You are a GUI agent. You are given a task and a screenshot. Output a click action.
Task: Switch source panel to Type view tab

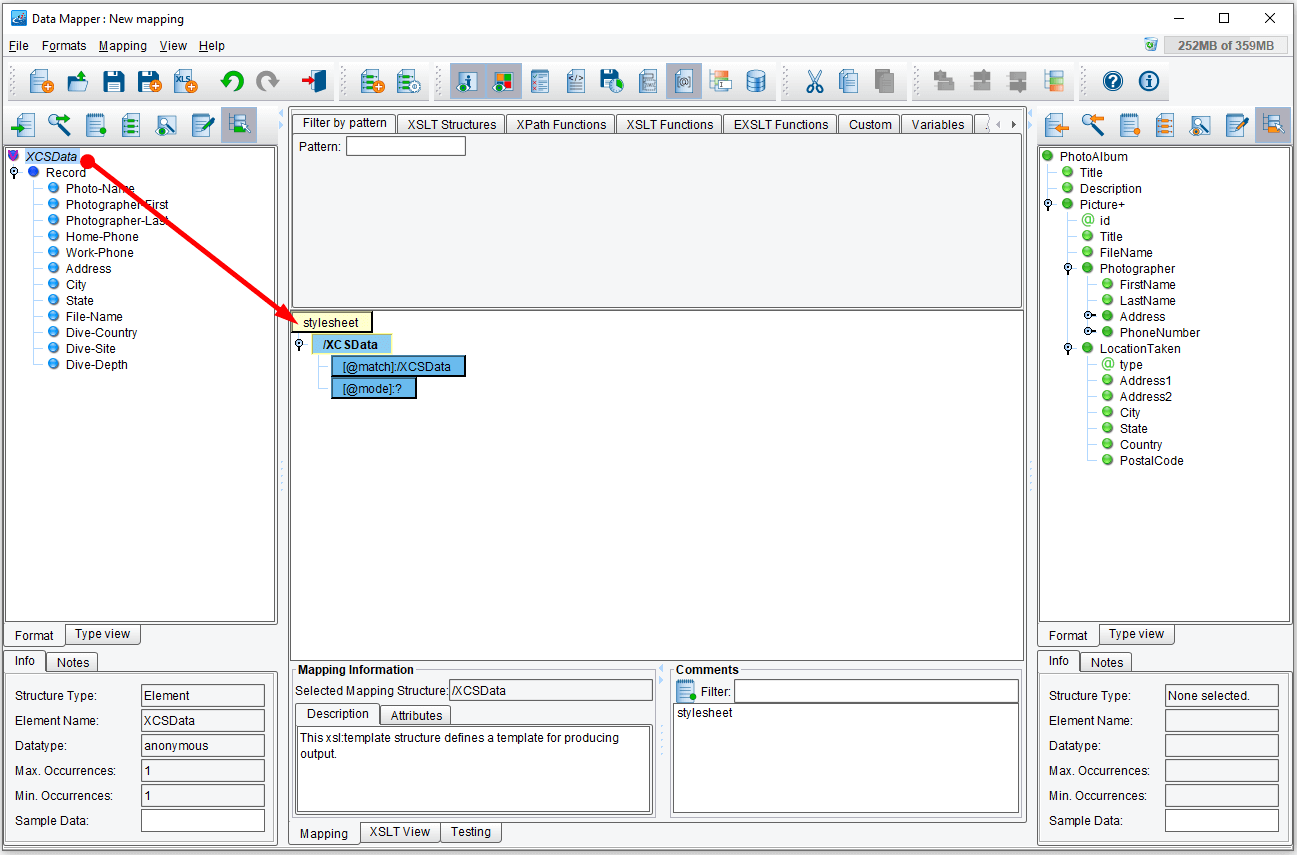point(102,634)
